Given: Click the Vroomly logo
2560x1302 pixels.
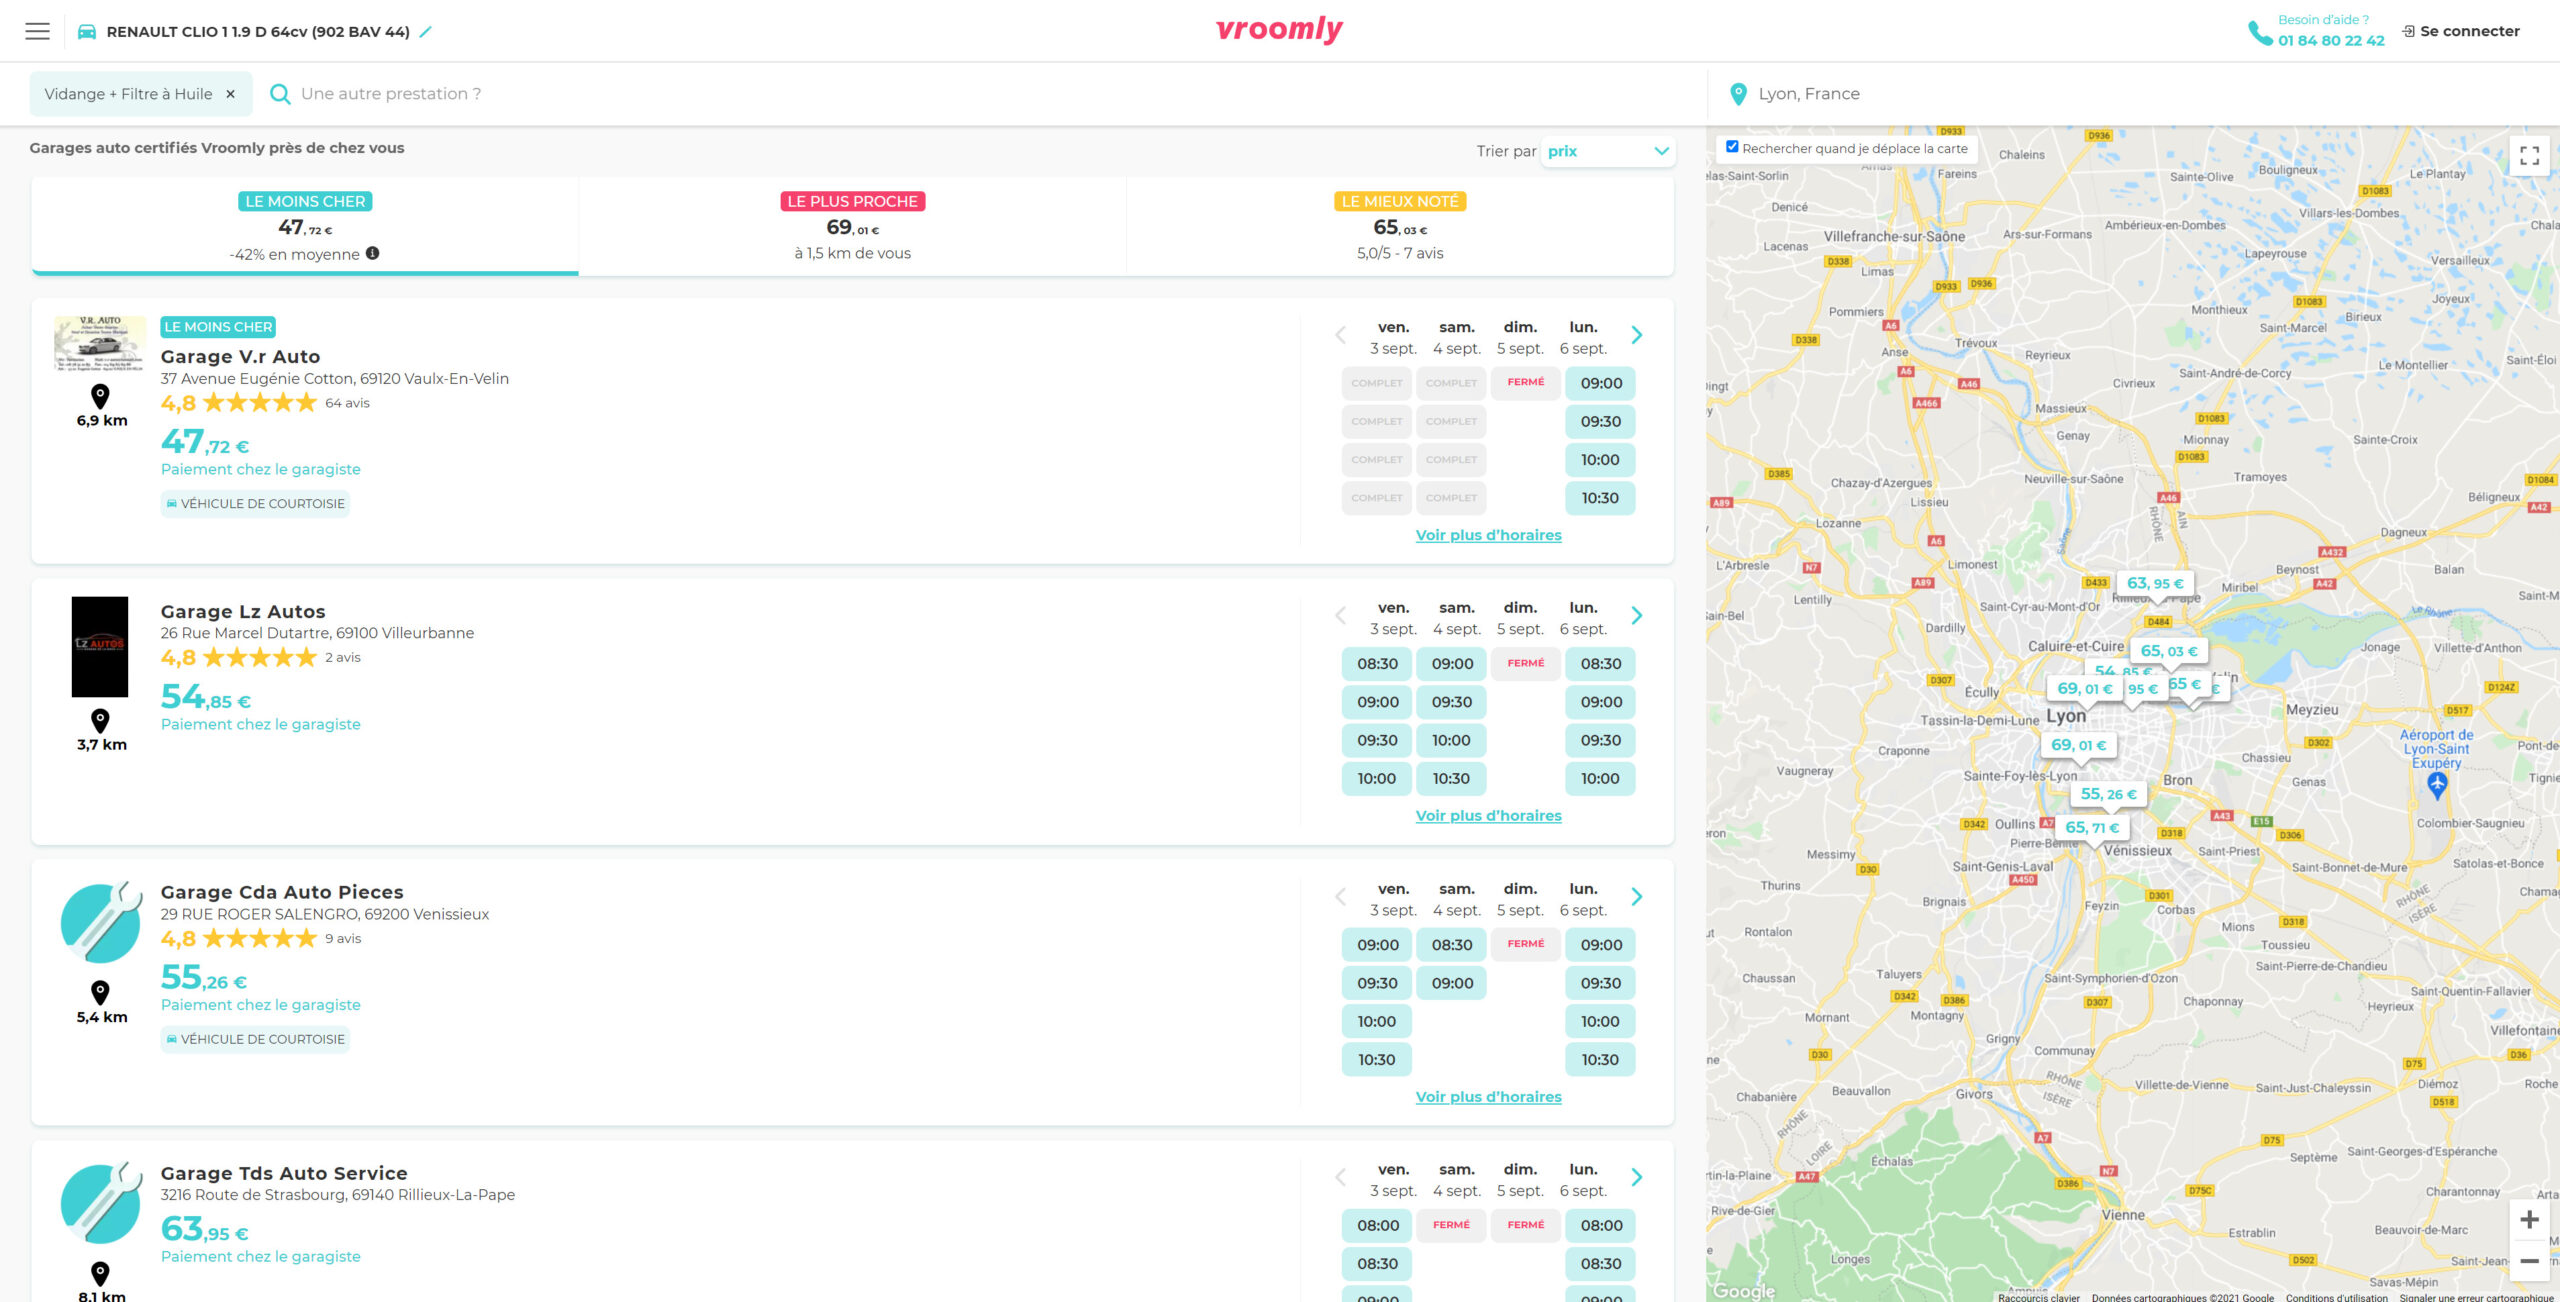Looking at the screenshot, I should [1279, 30].
